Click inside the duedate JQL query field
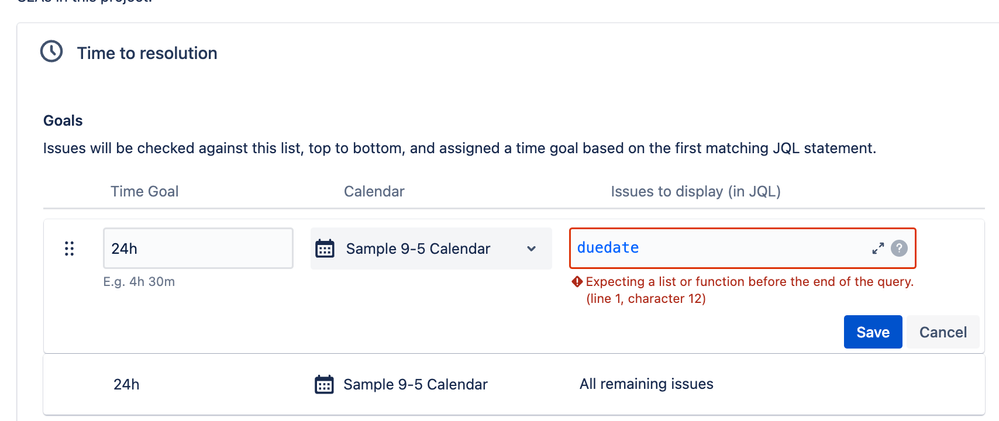The width and height of the screenshot is (999, 421). [720, 248]
